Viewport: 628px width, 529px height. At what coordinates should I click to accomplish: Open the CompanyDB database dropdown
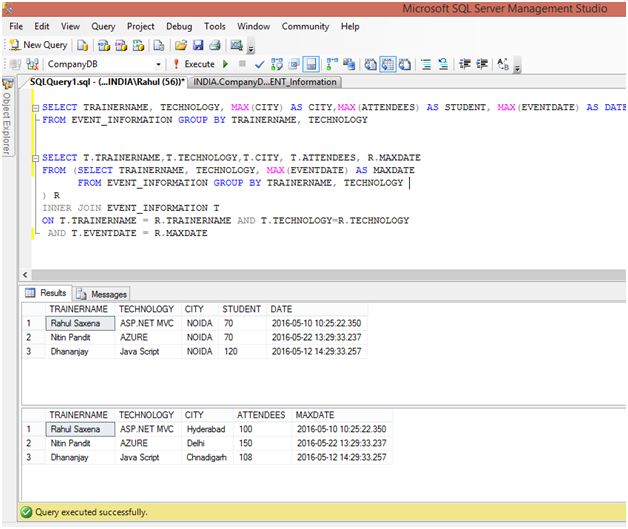click(159, 64)
